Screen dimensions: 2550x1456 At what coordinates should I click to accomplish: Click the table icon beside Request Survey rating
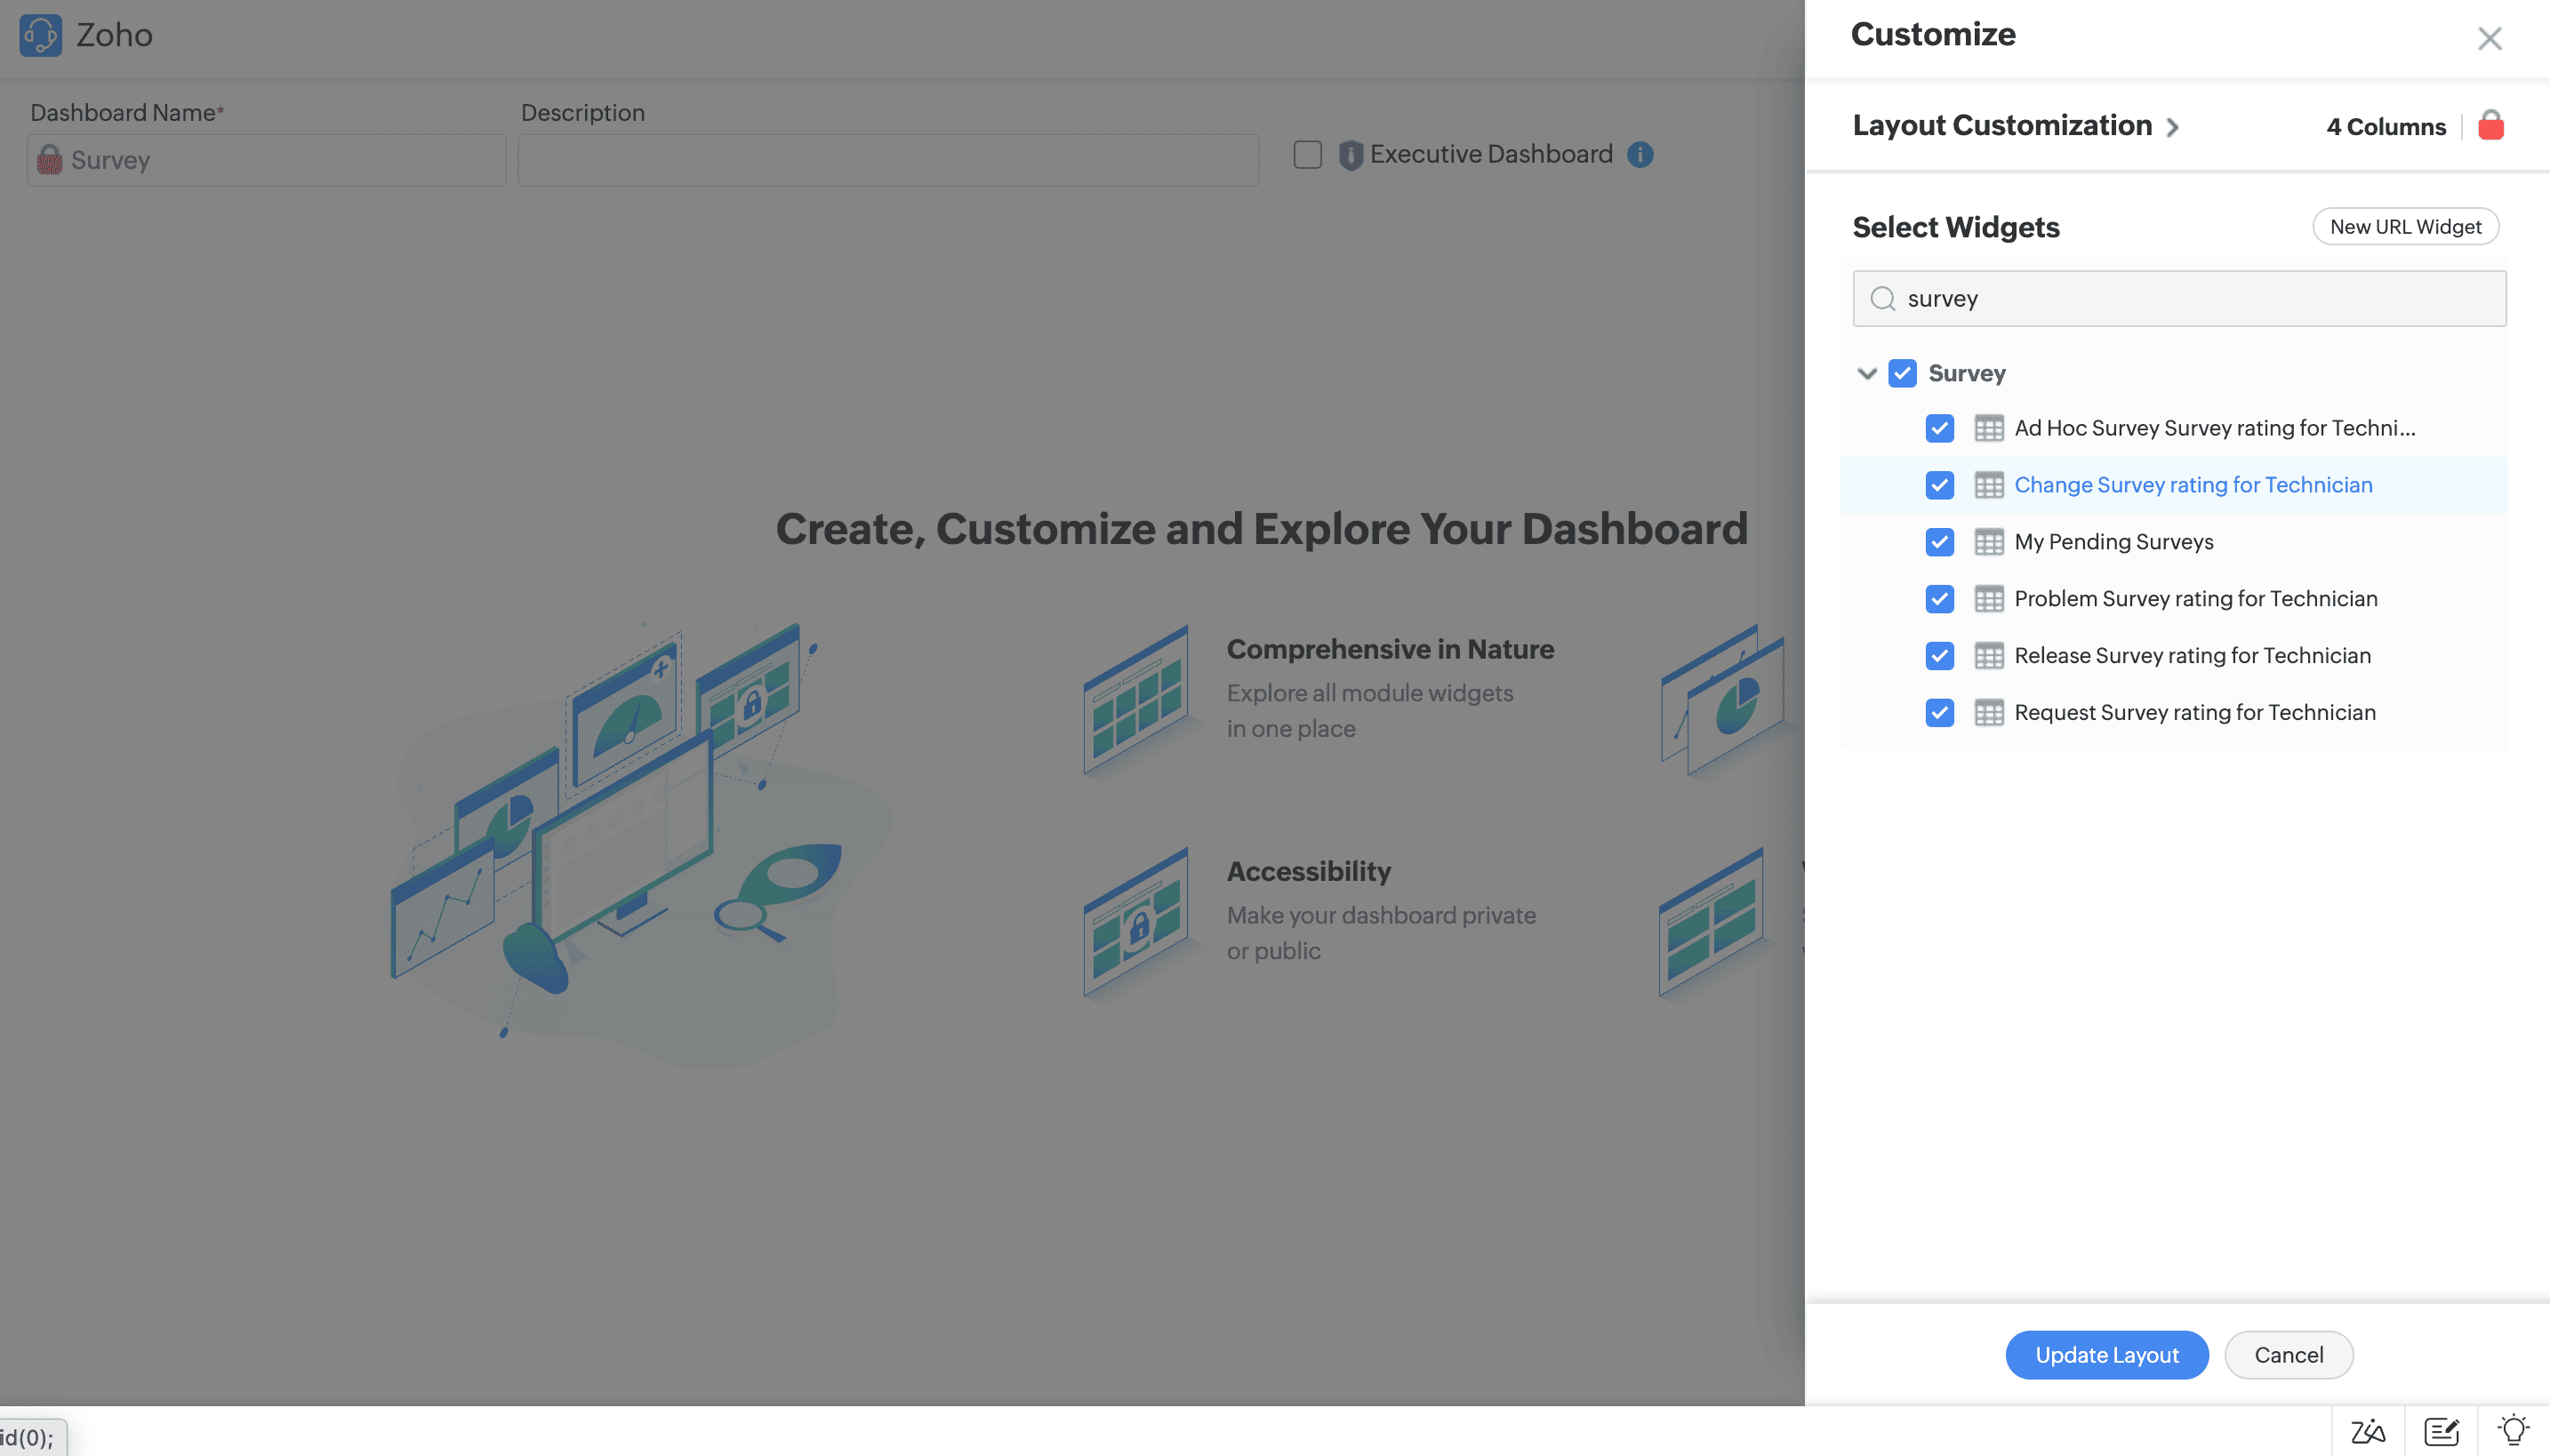tap(1988, 713)
